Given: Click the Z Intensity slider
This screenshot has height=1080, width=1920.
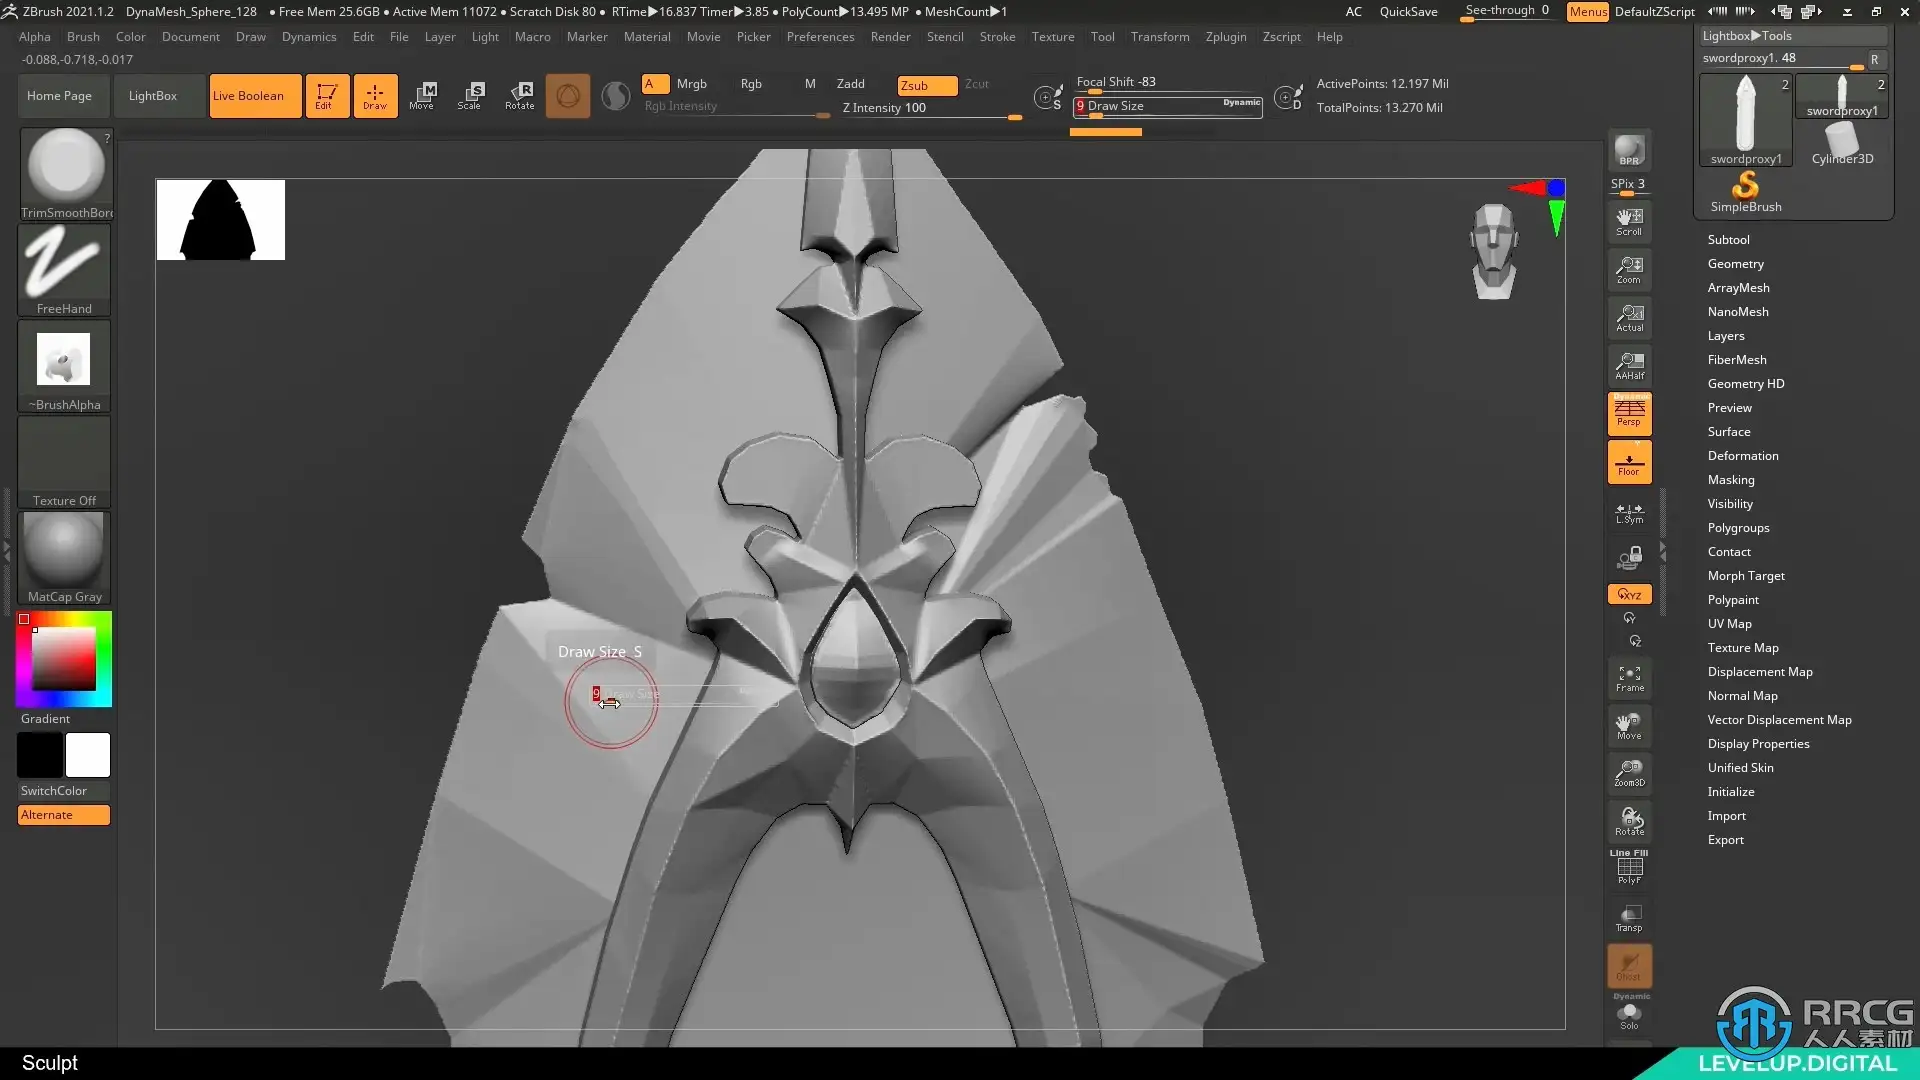Looking at the screenshot, I should click(x=930, y=108).
